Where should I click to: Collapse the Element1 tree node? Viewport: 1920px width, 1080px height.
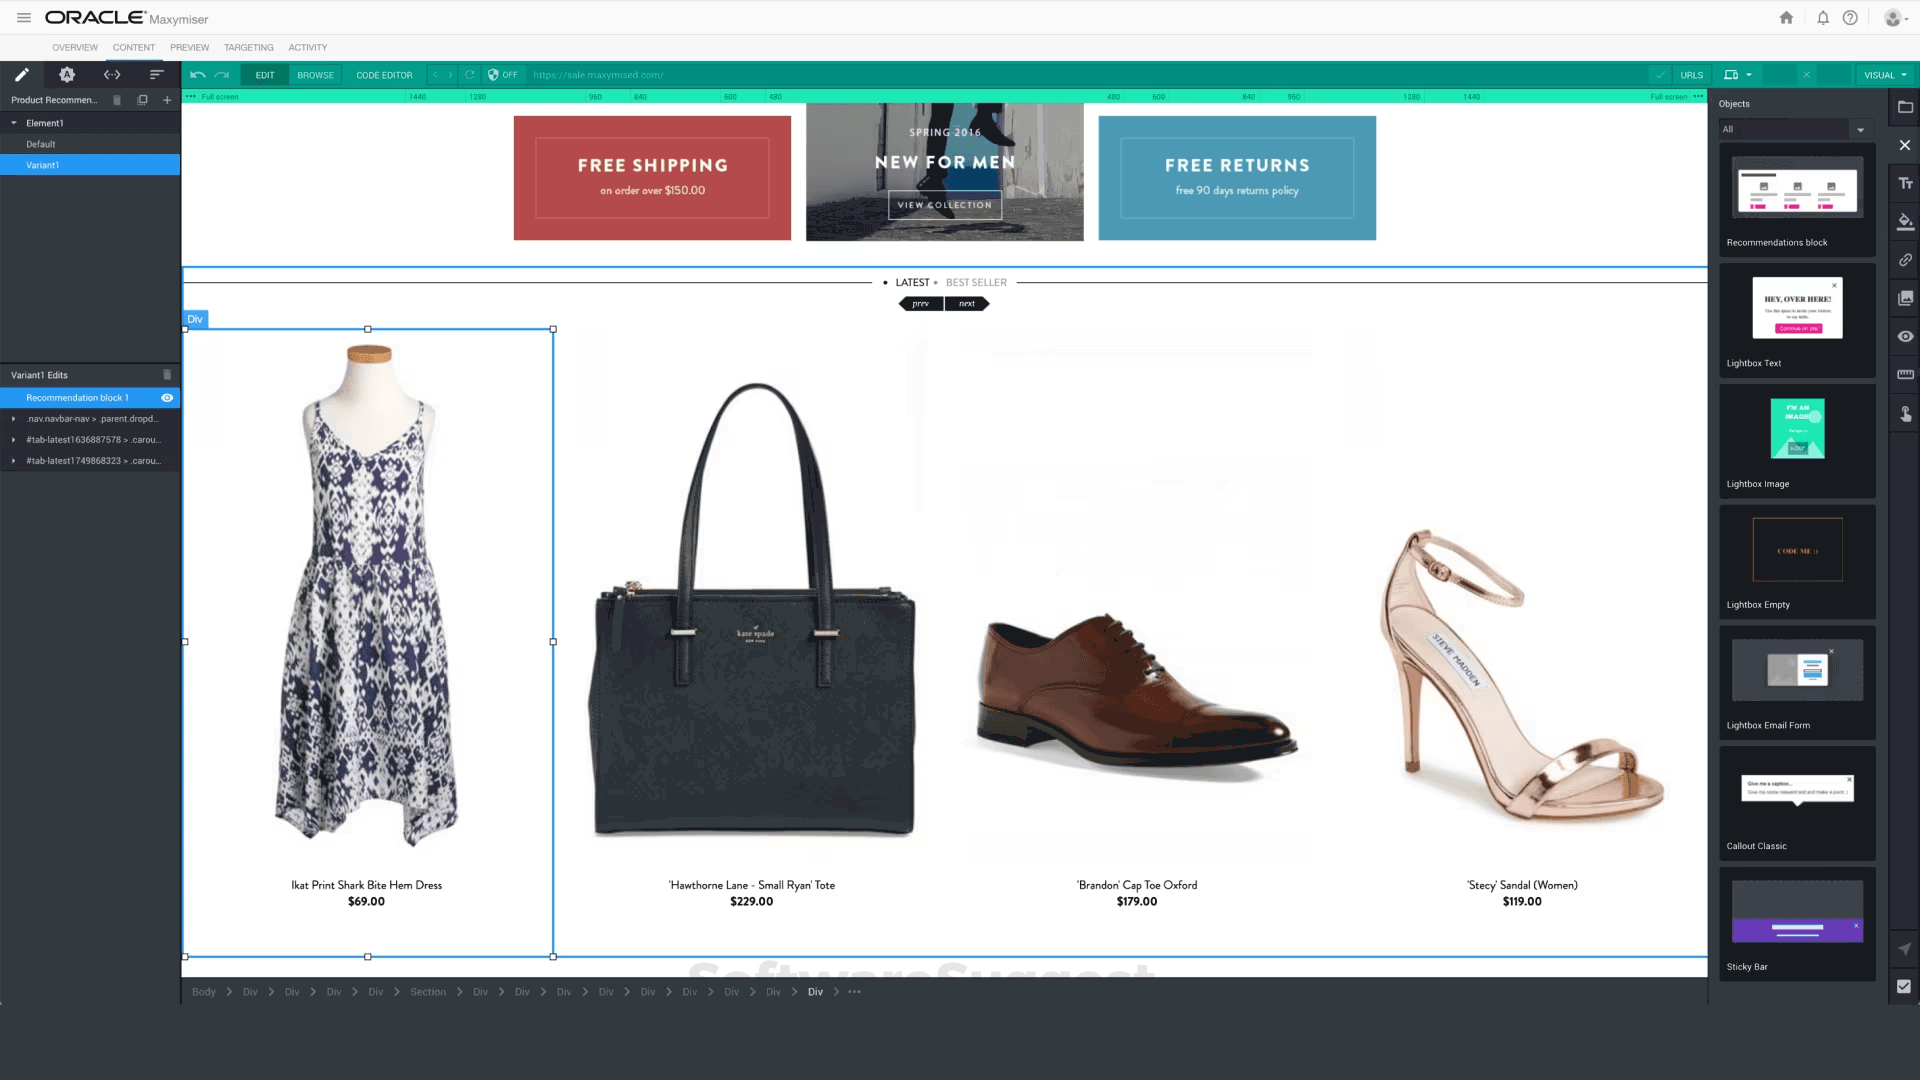[14, 123]
